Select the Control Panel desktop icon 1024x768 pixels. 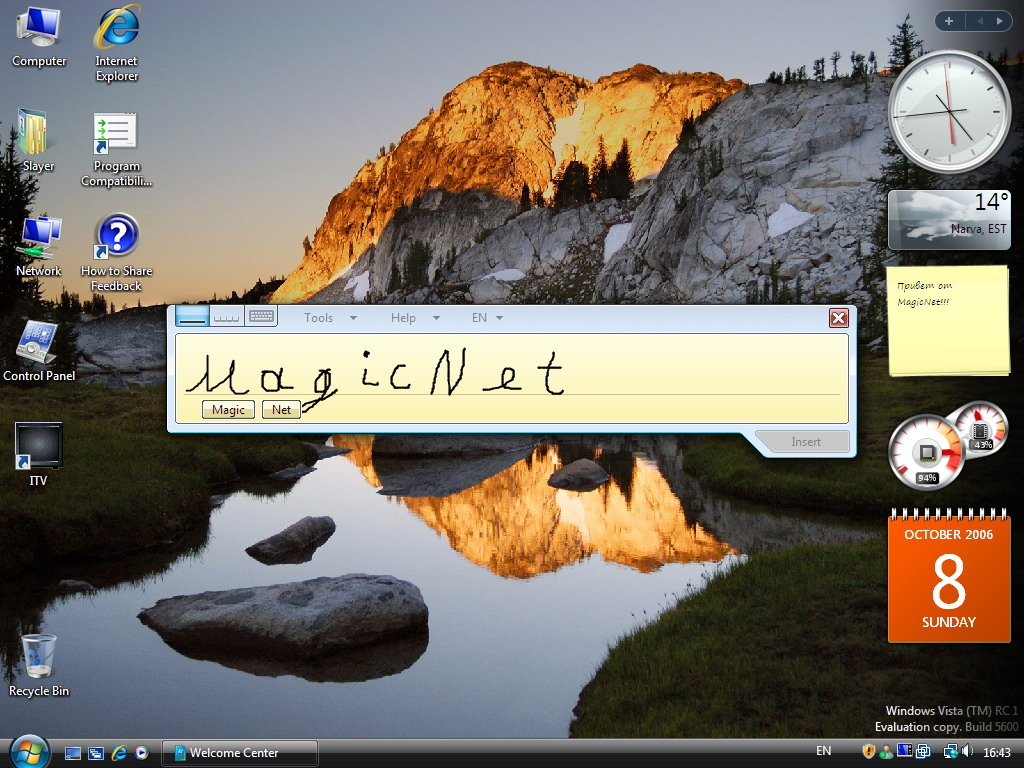39,351
